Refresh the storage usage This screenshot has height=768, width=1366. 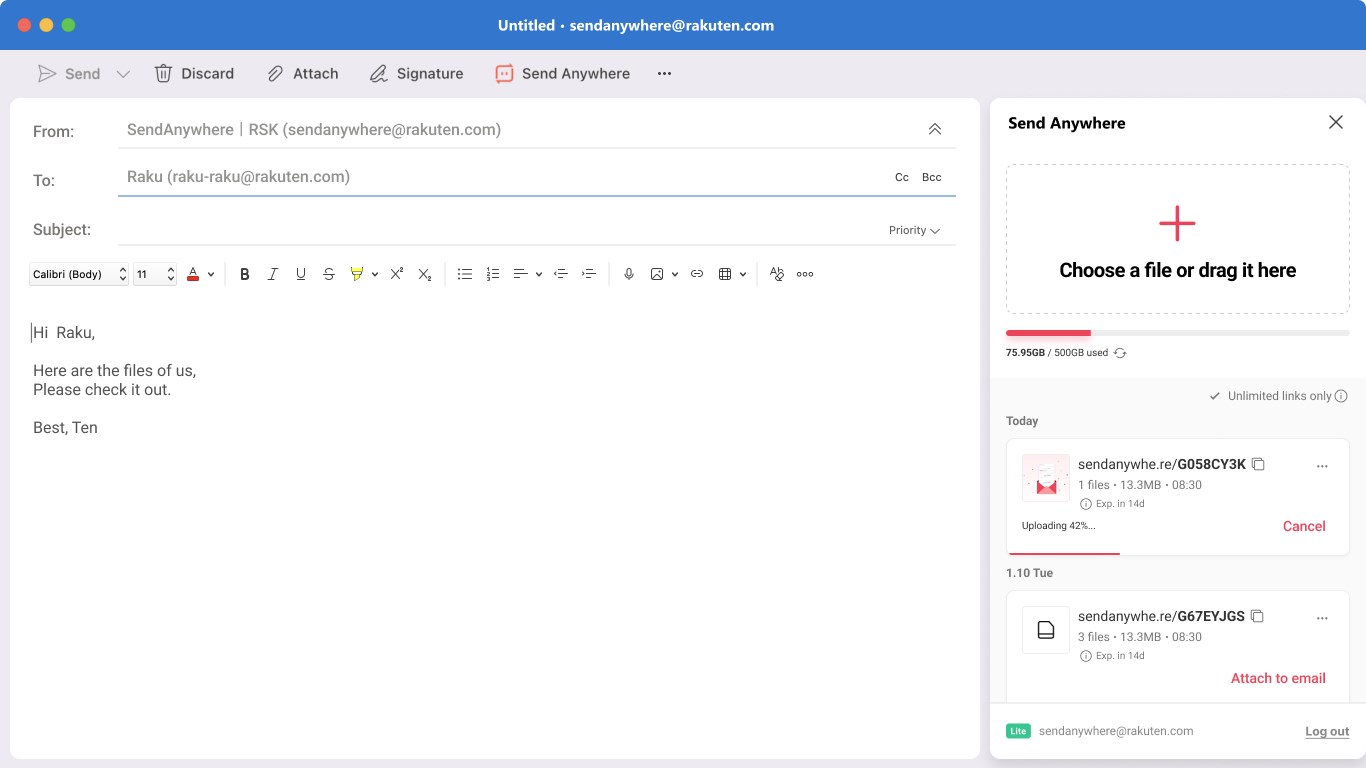[1120, 353]
